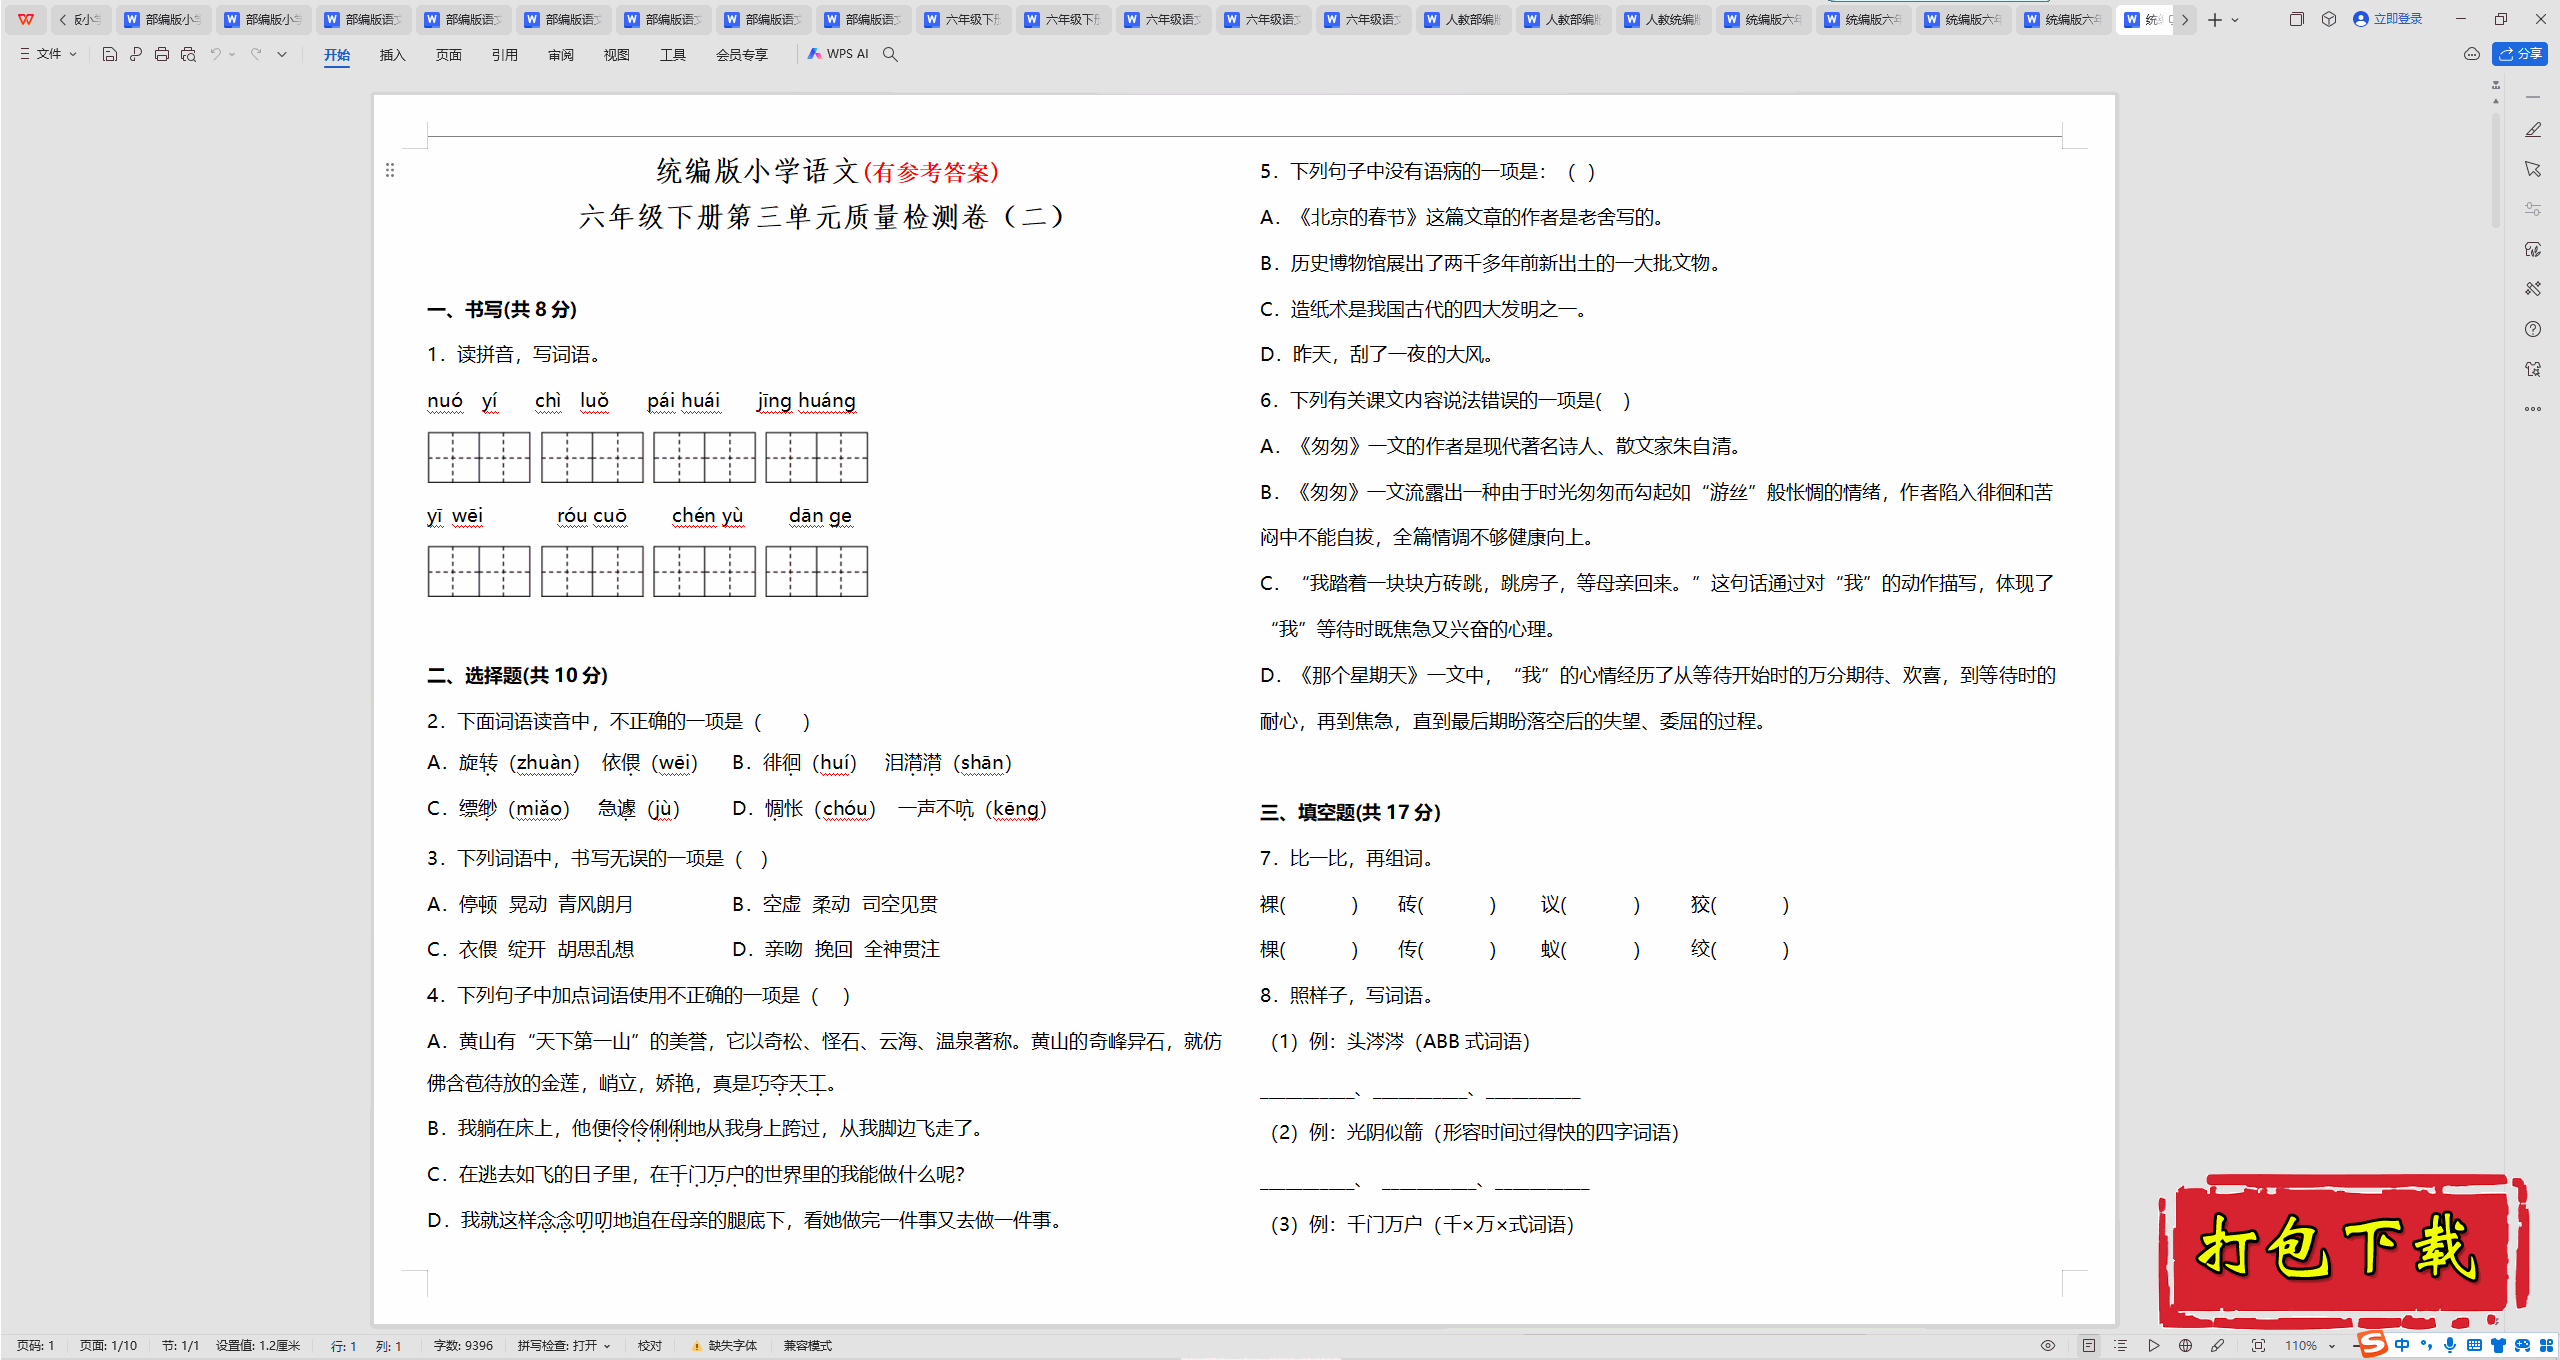Click the cube skin icon in title bar

(x=2329, y=19)
